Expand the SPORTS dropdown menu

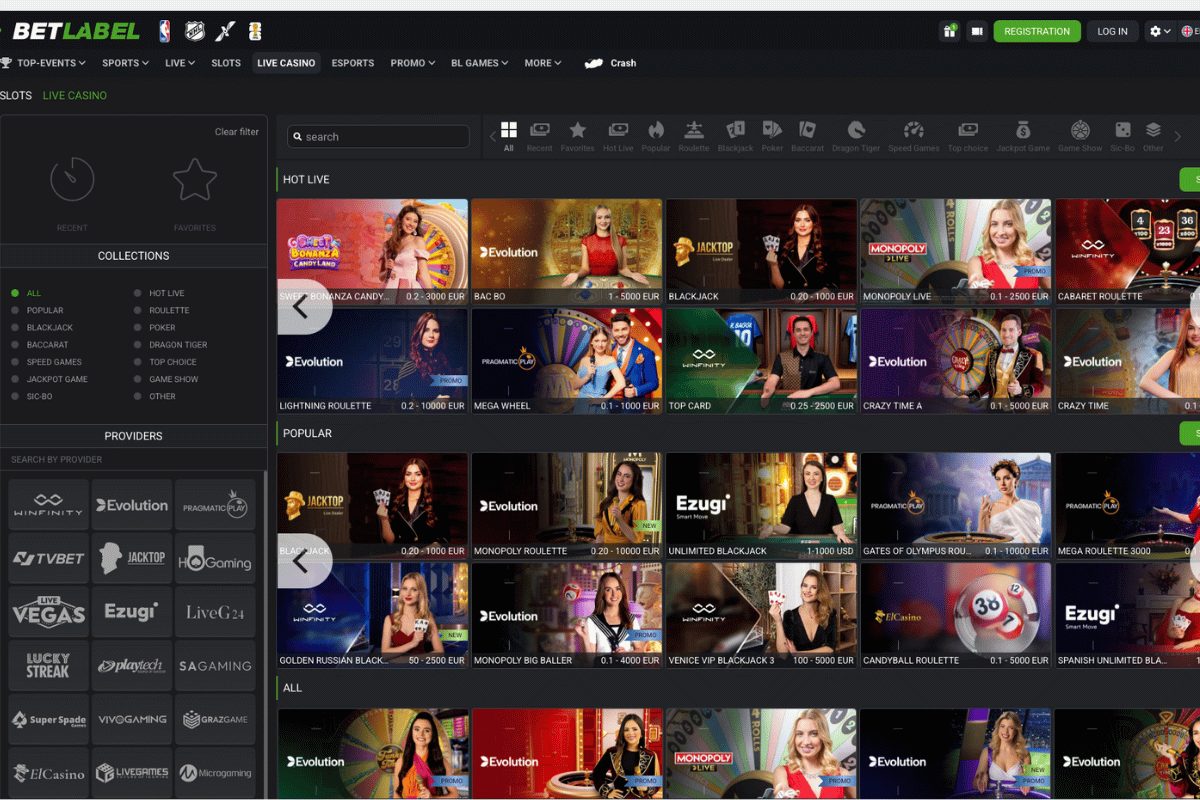[125, 63]
